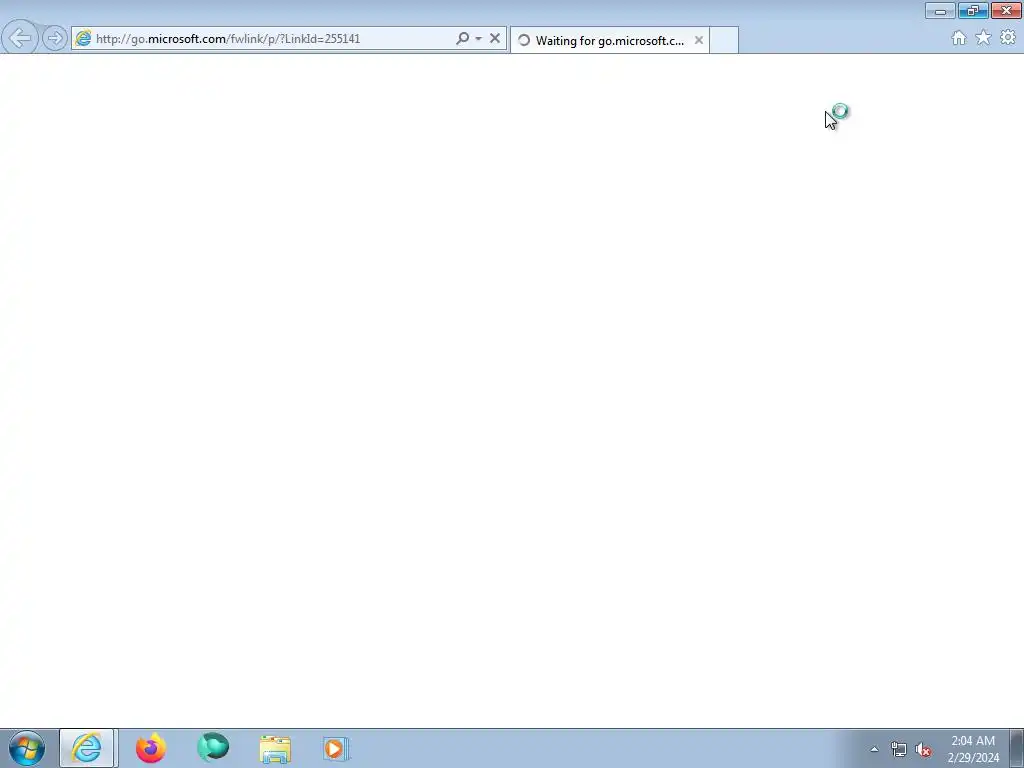Open the Home page icon
1024x768 pixels.
(959, 38)
